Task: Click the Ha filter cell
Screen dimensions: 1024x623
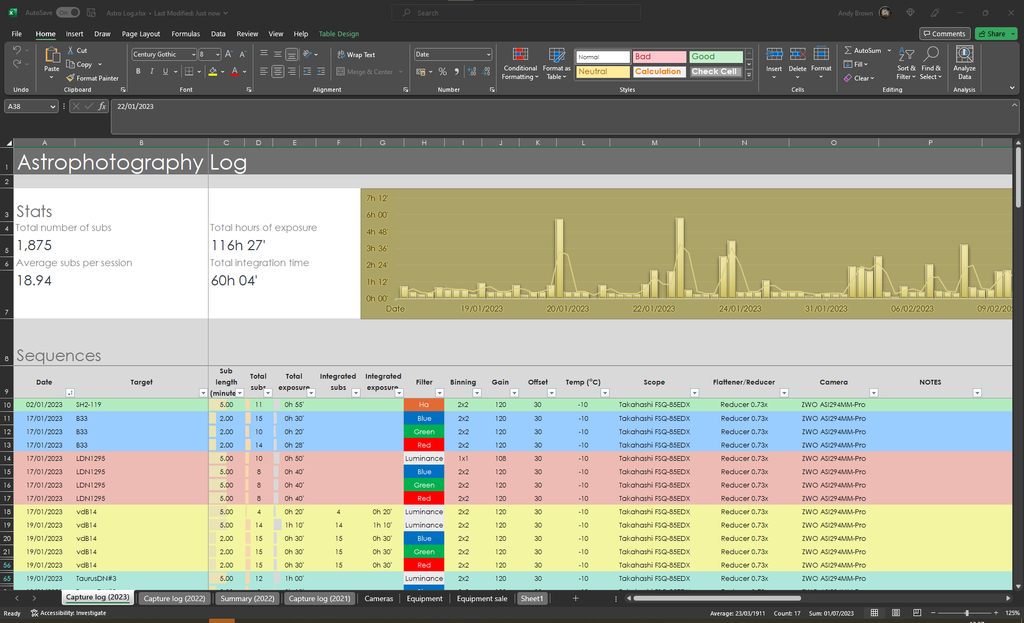Action: coord(424,405)
